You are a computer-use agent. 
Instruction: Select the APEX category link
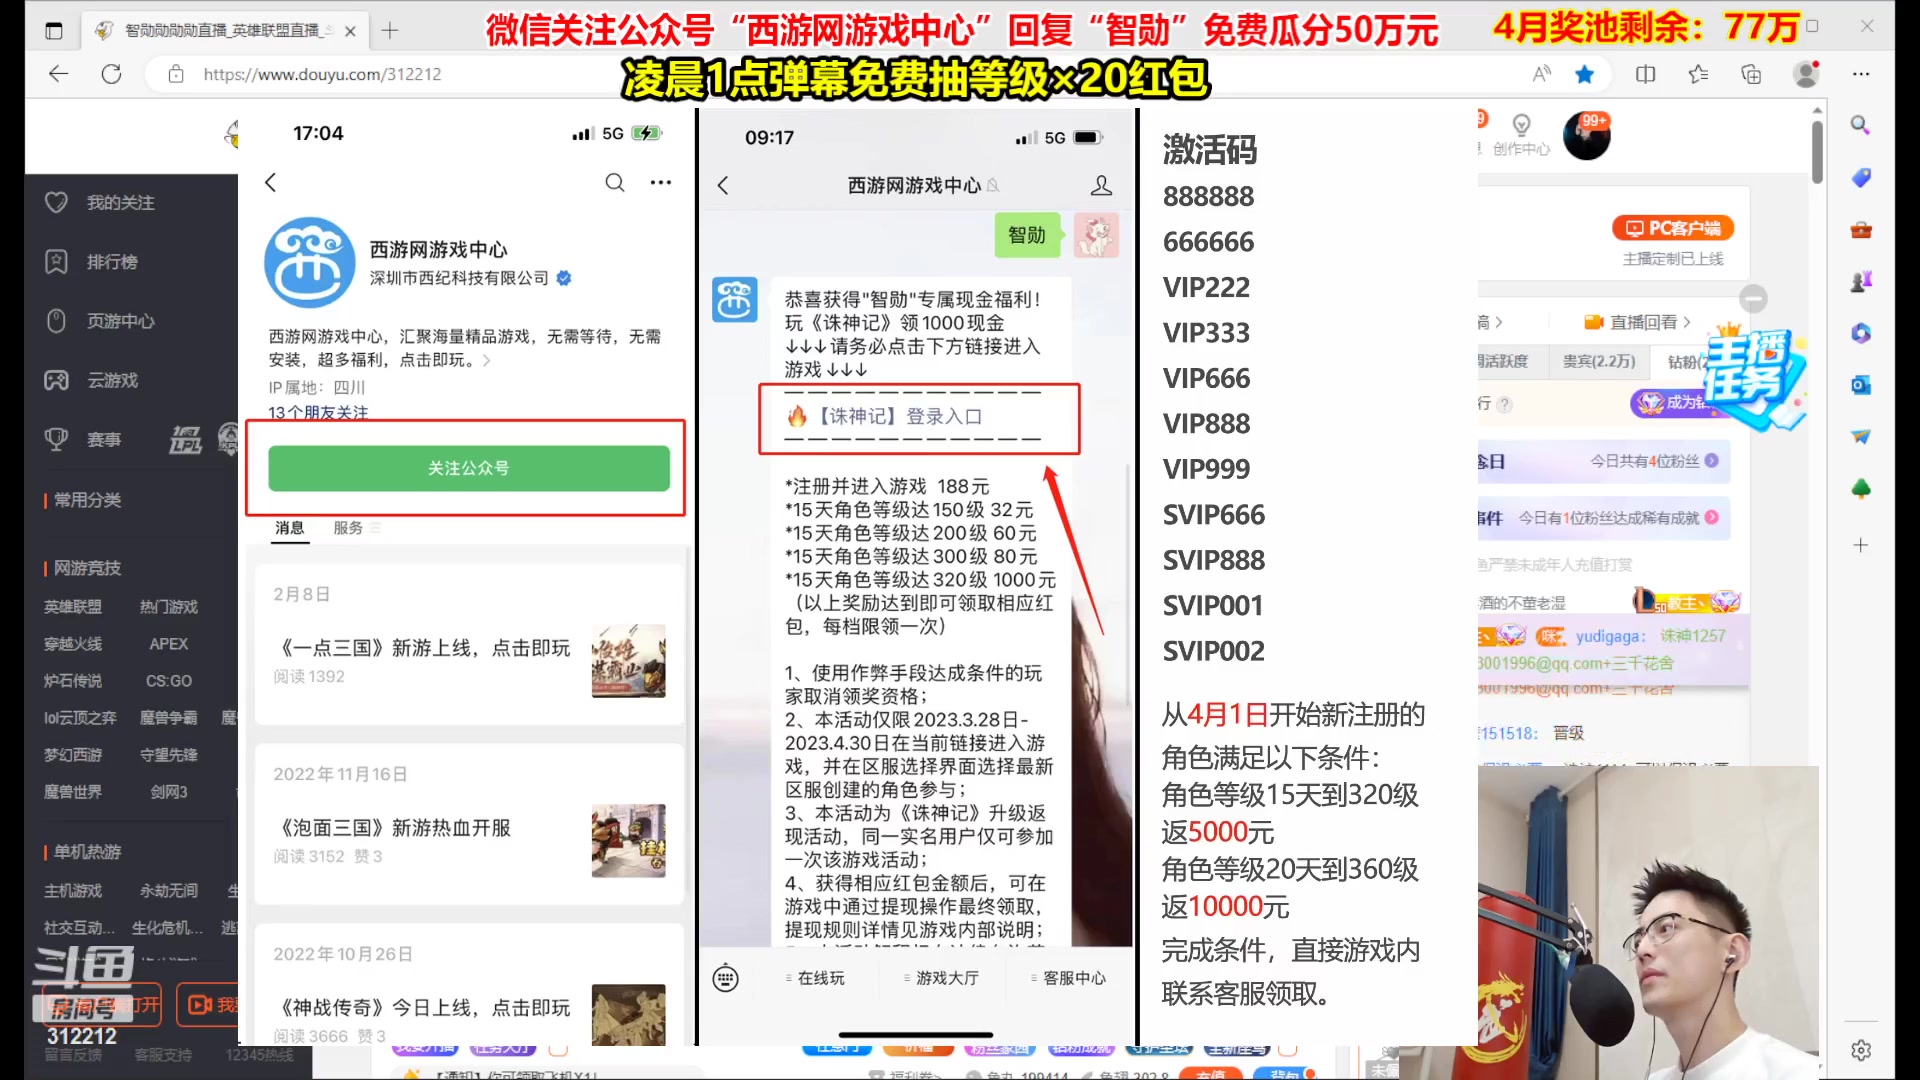[x=169, y=644]
